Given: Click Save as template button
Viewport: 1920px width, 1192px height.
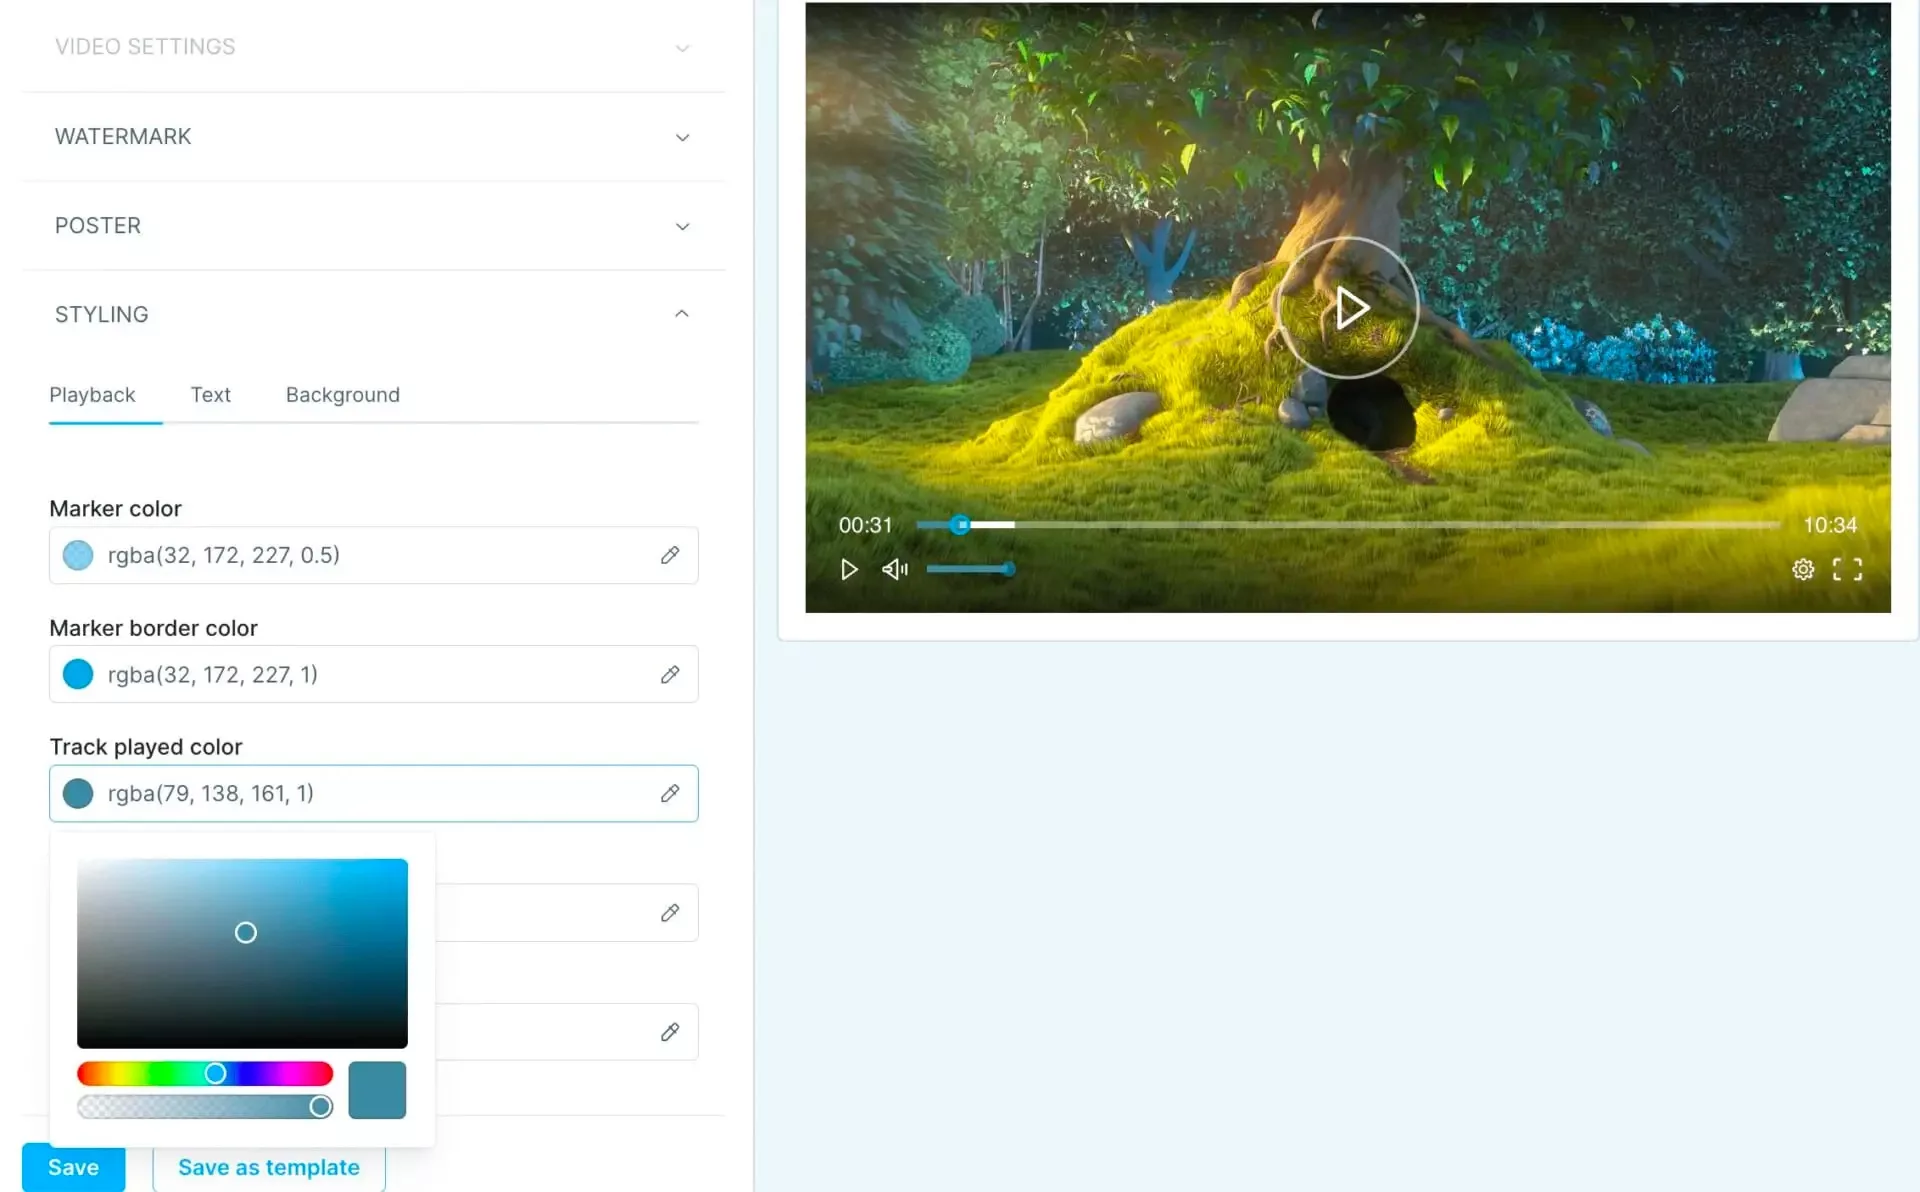Looking at the screenshot, I should click(x=268, y=1167).
